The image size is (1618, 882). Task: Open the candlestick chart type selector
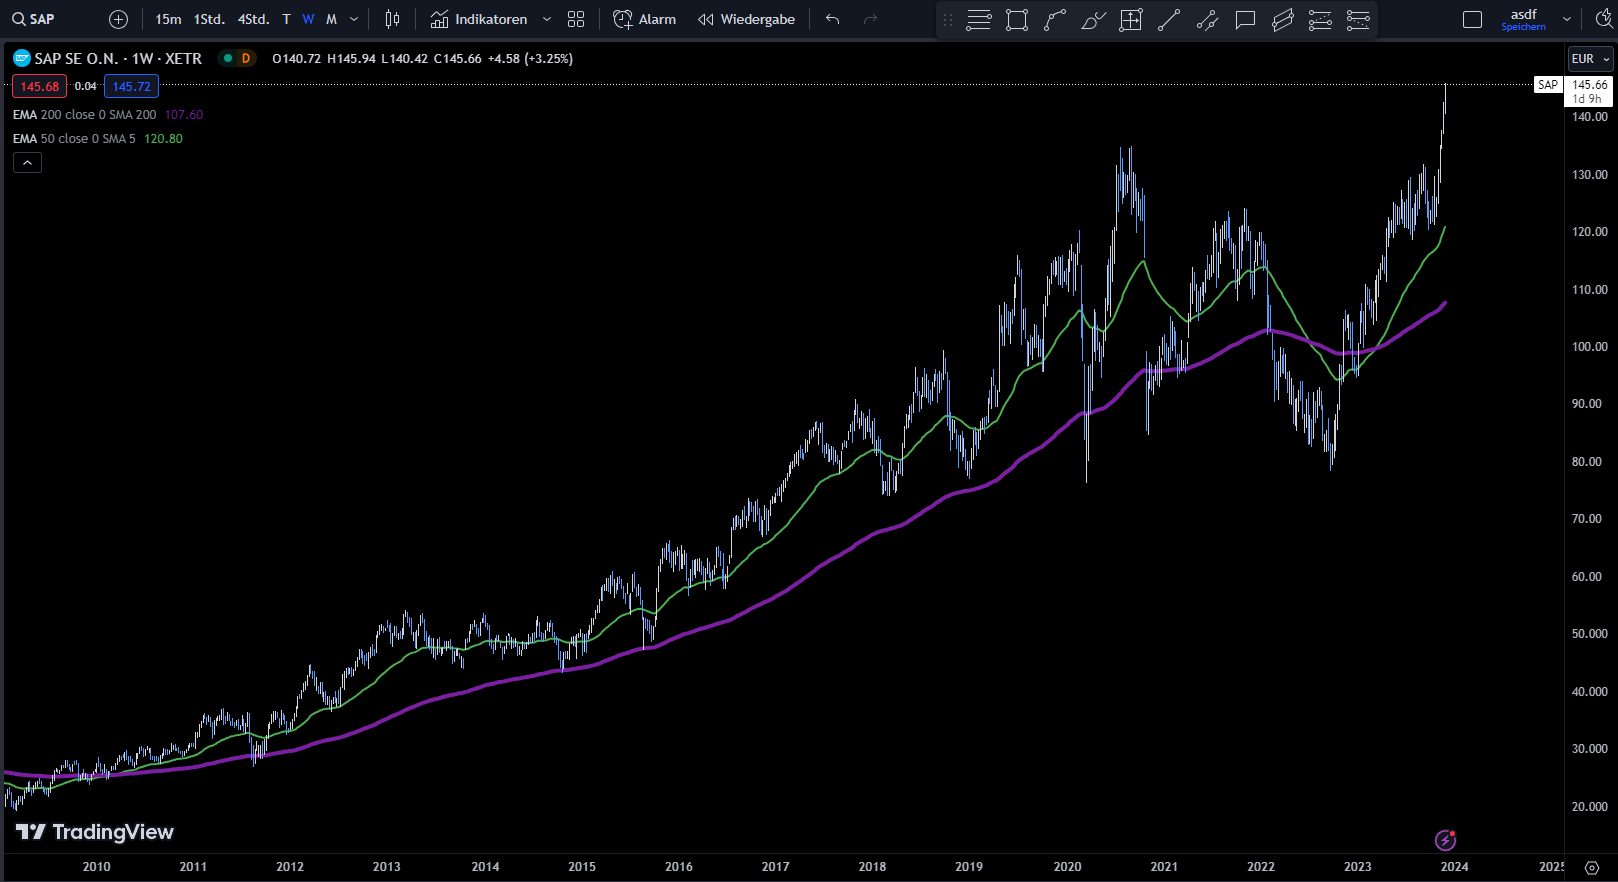(x=392, y=19)
